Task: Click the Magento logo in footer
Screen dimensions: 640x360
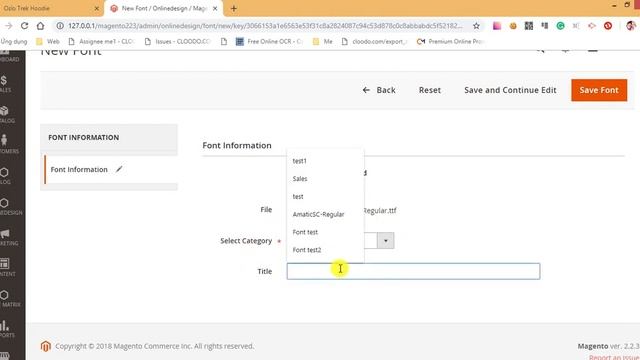Action: [x=45, y=346]
